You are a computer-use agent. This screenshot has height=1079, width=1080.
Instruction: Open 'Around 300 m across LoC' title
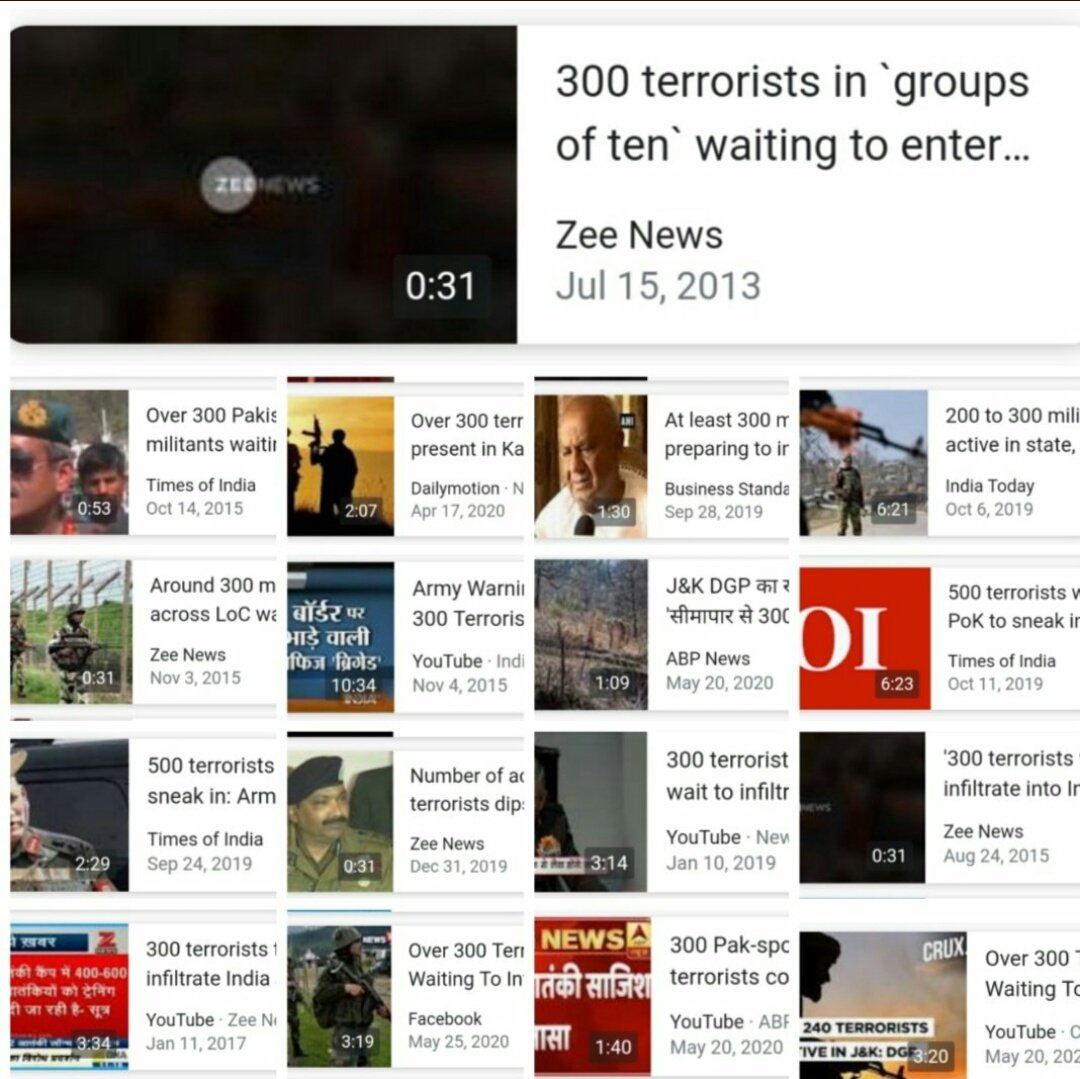point(212,600)
